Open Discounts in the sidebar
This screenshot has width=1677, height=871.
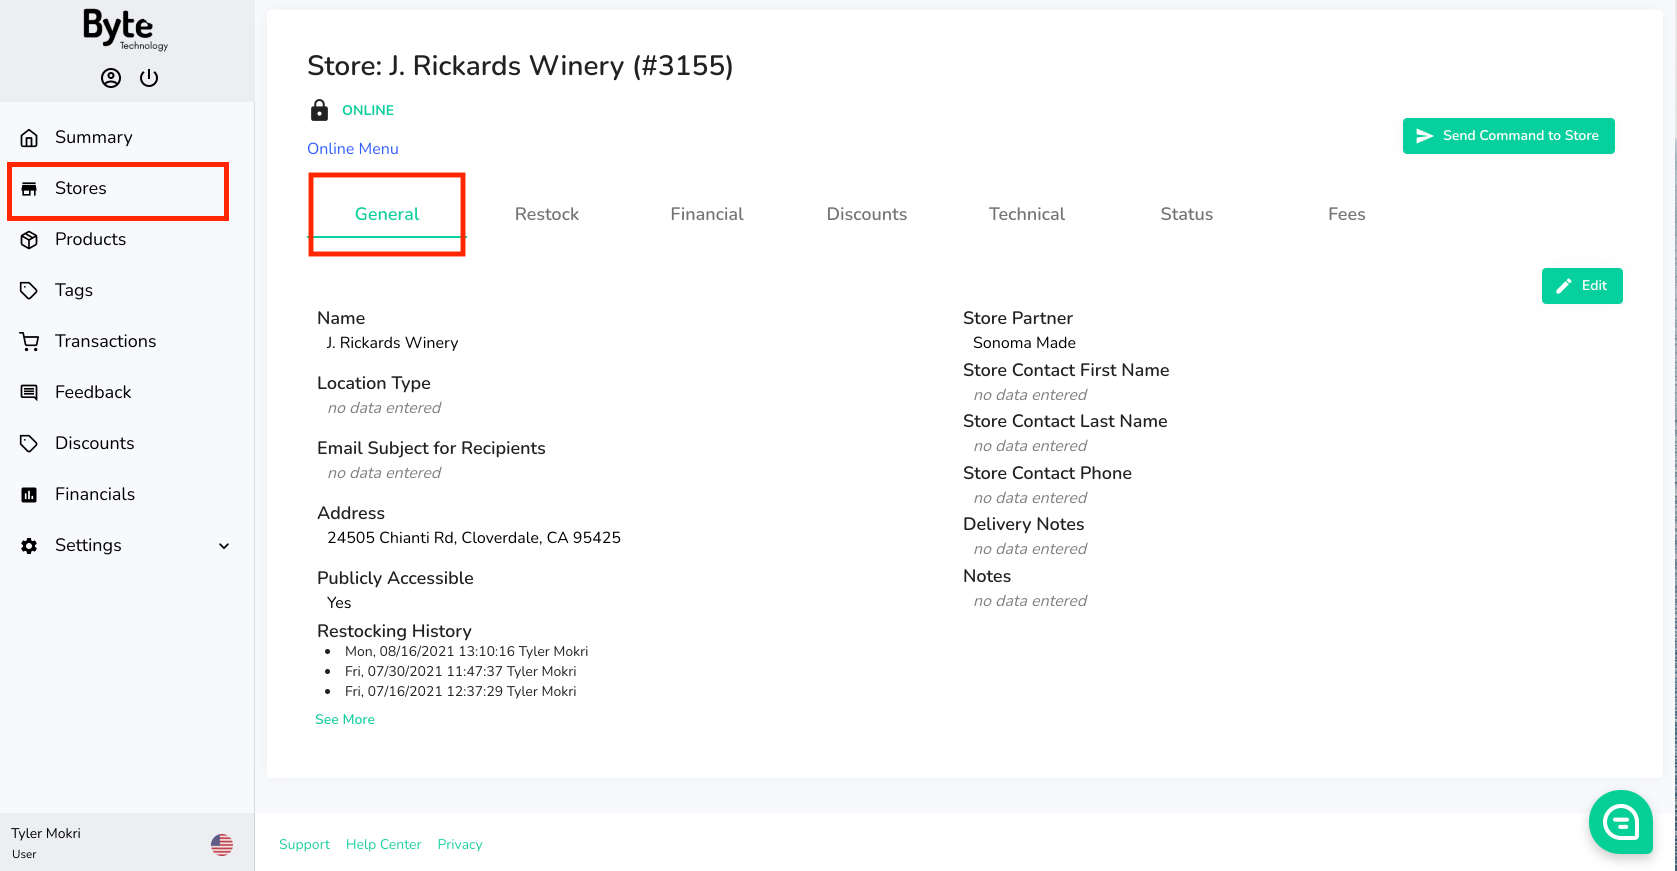point(94,444)
